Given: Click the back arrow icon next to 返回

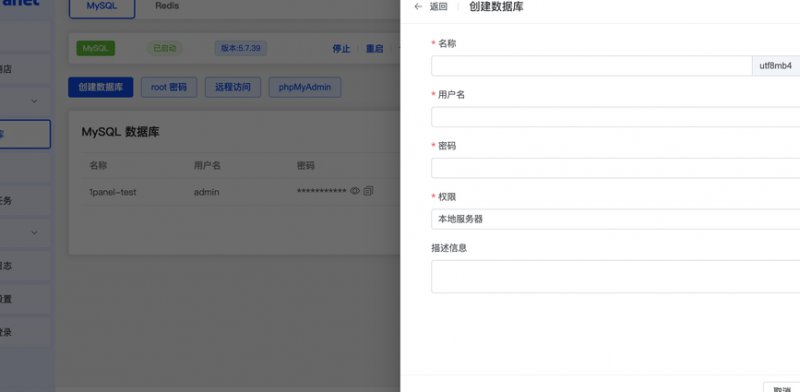Looking at the screenshot, I should coord(418,7).
